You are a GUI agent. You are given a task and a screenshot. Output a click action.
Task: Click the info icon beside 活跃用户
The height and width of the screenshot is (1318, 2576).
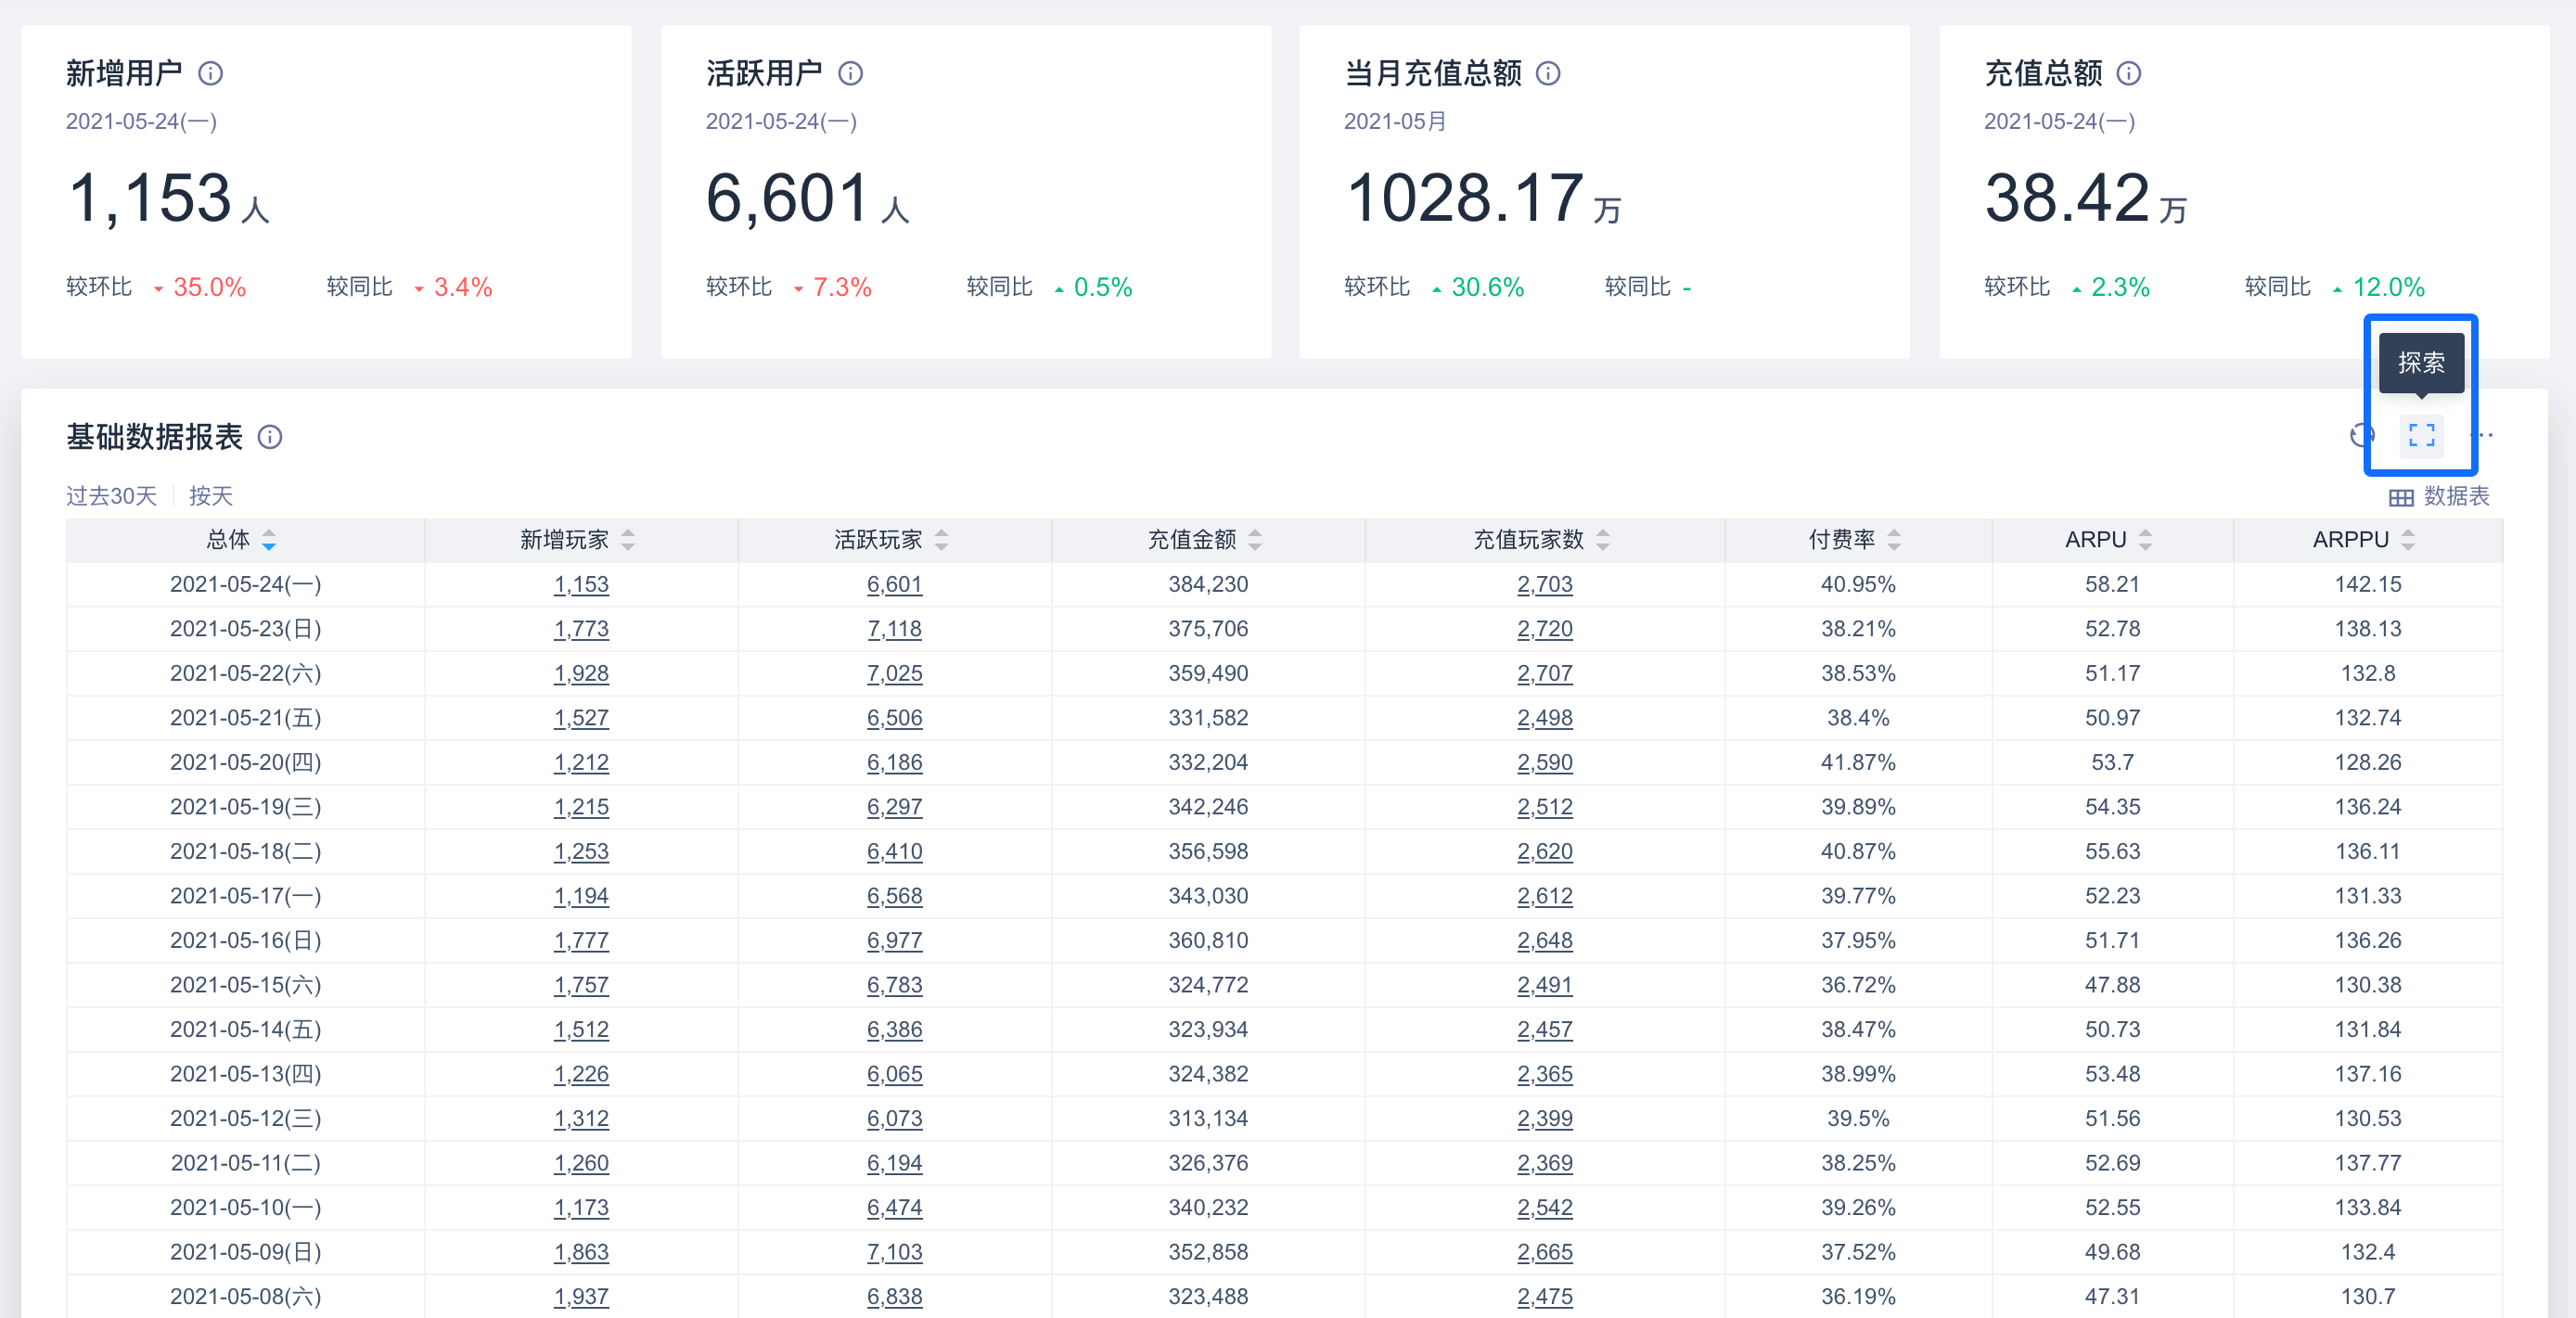(x=850, y=73)
